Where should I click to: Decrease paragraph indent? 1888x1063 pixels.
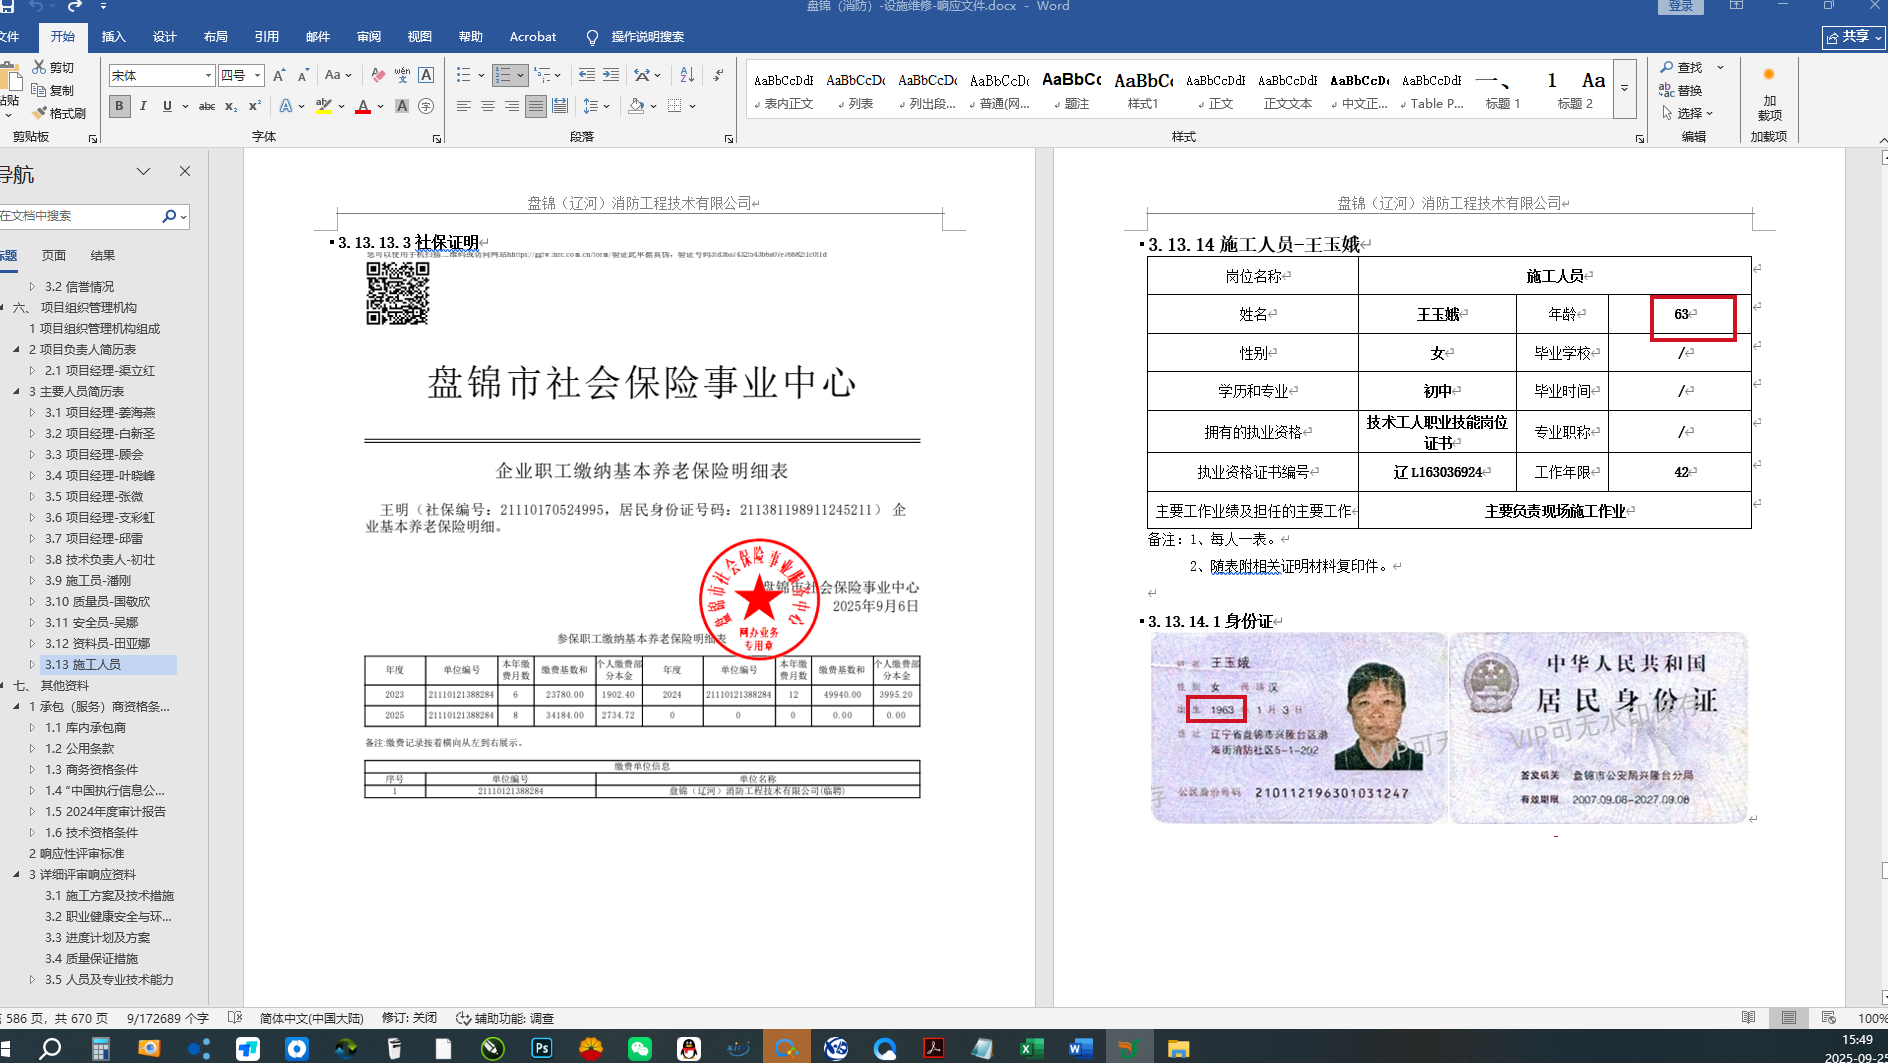coord(587,75)
